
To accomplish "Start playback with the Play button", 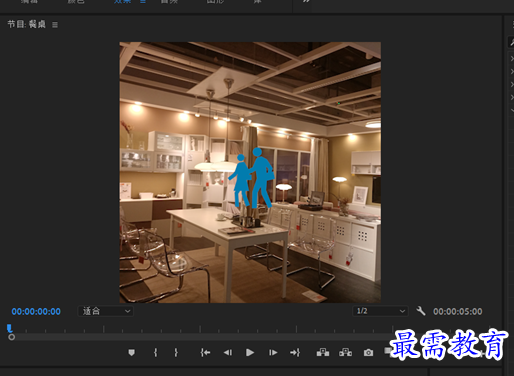I will click(250, 352).
